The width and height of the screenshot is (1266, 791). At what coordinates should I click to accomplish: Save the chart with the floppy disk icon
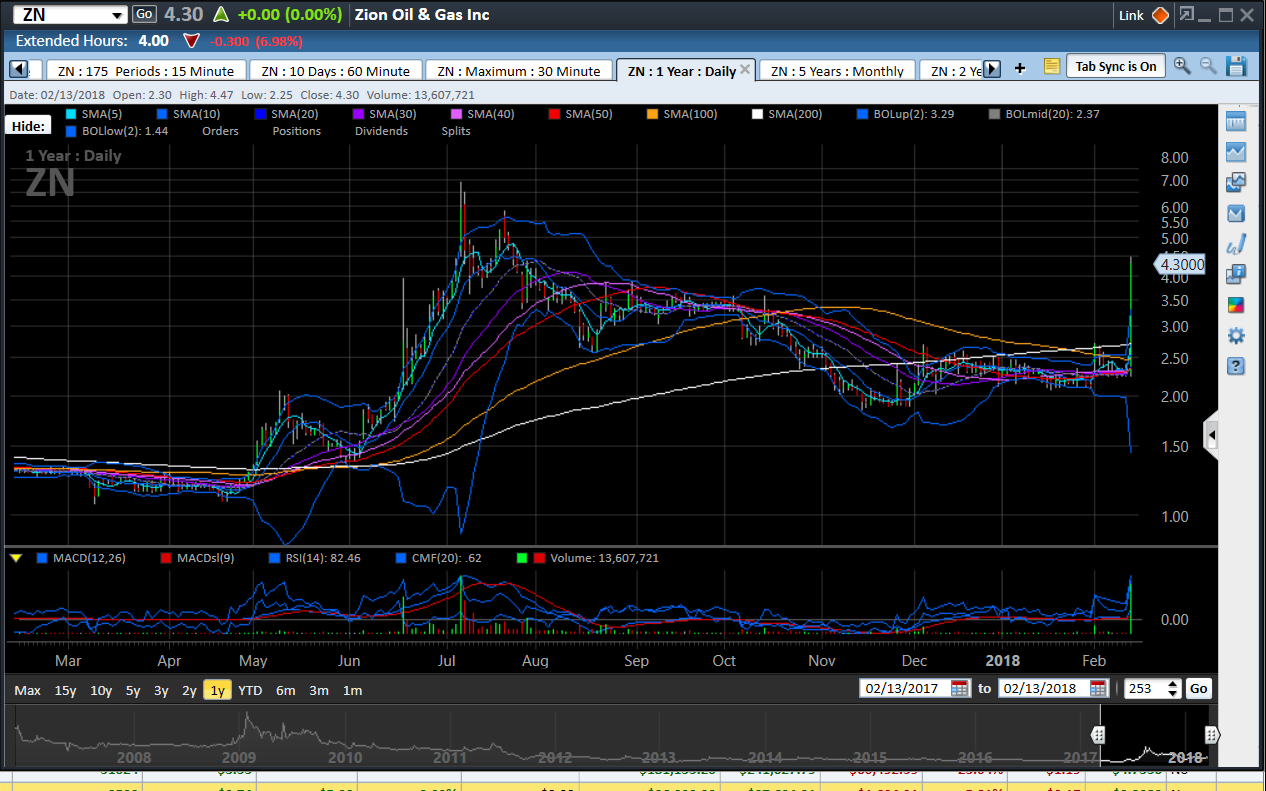click(1236, 66)
